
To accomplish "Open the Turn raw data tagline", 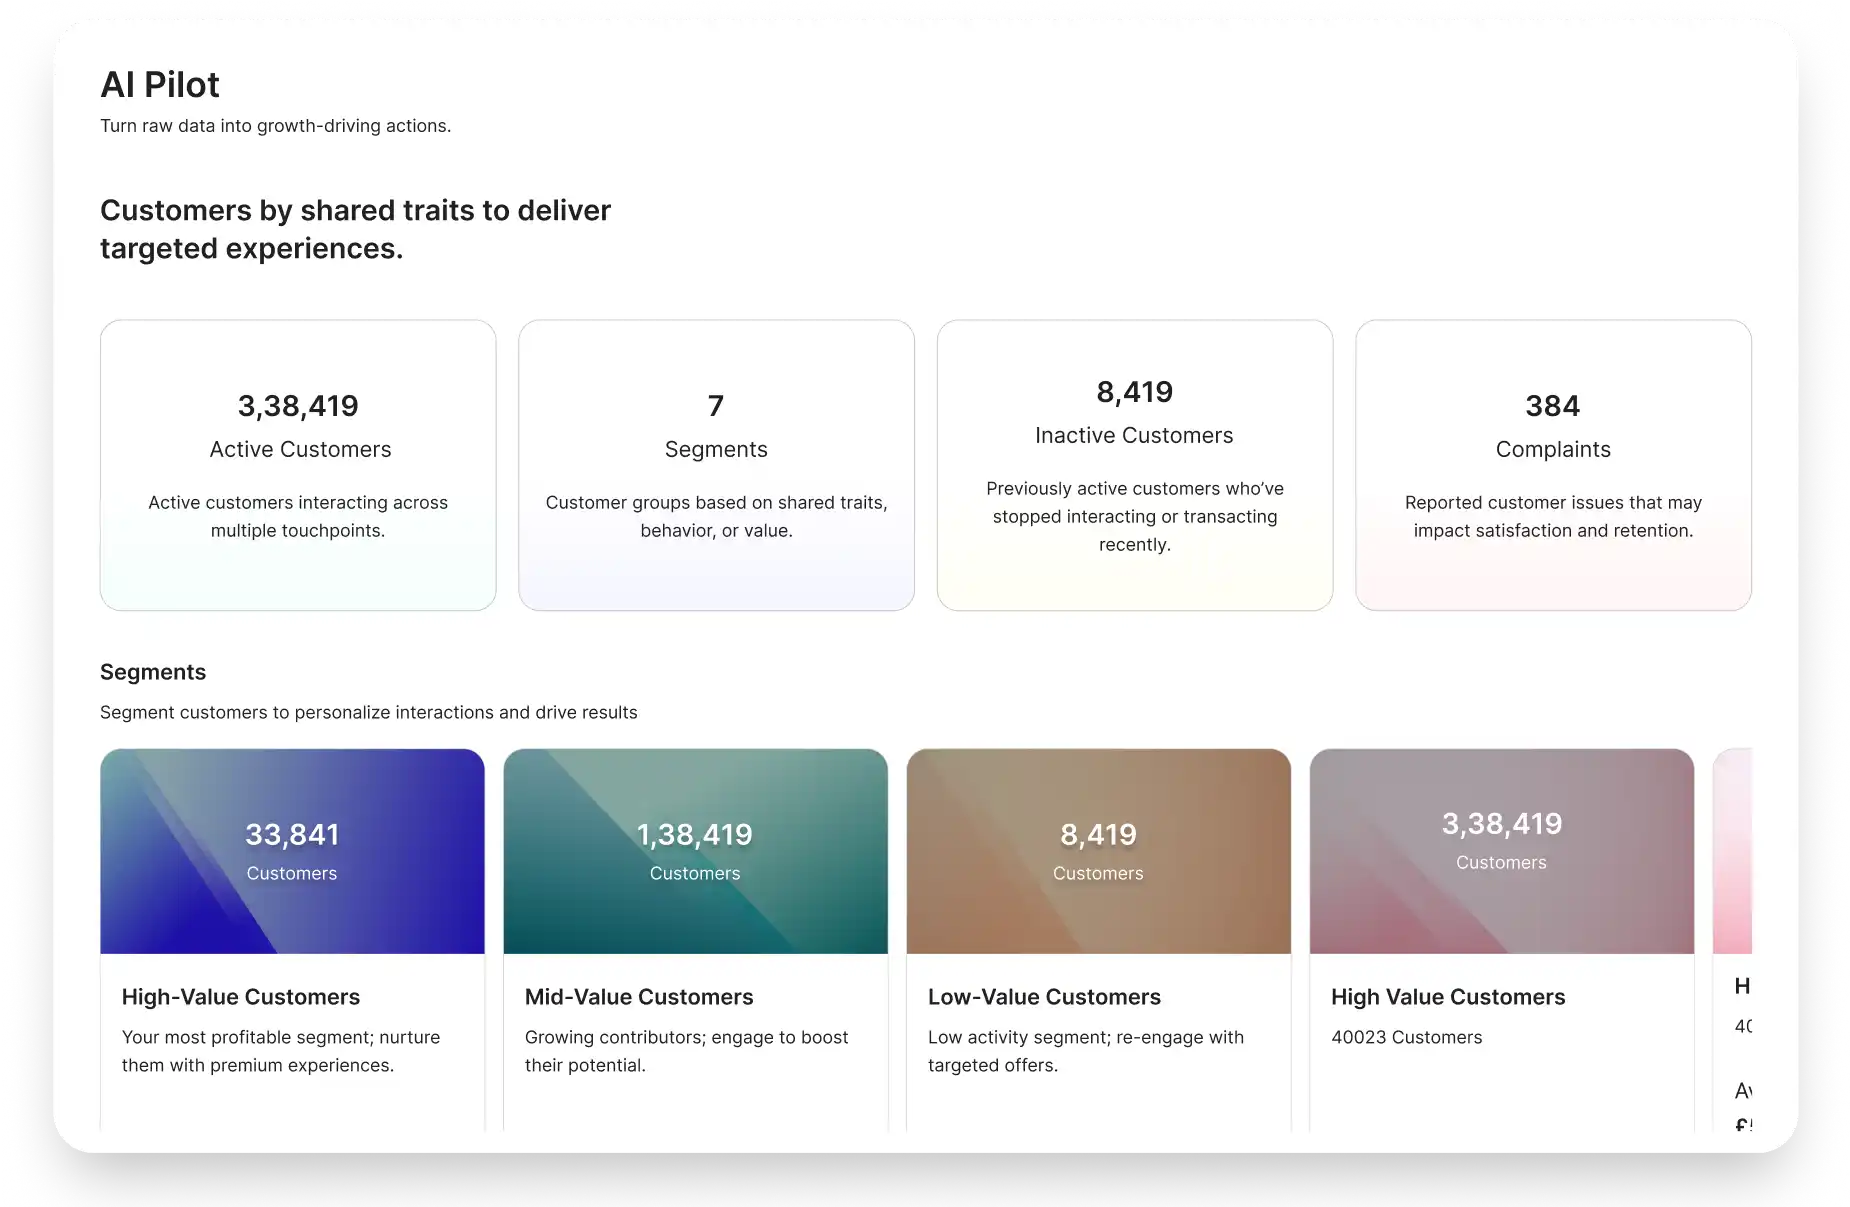I will 276,126.
